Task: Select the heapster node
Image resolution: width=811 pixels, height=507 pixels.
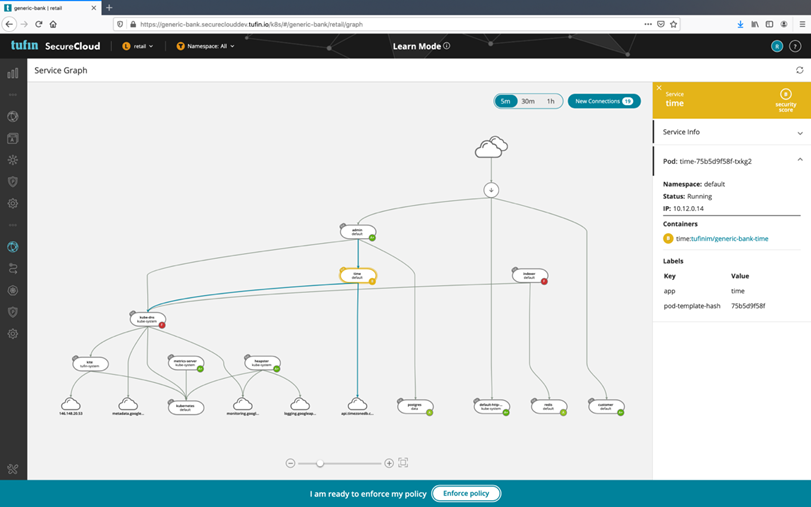Action: tap(262, 363)
